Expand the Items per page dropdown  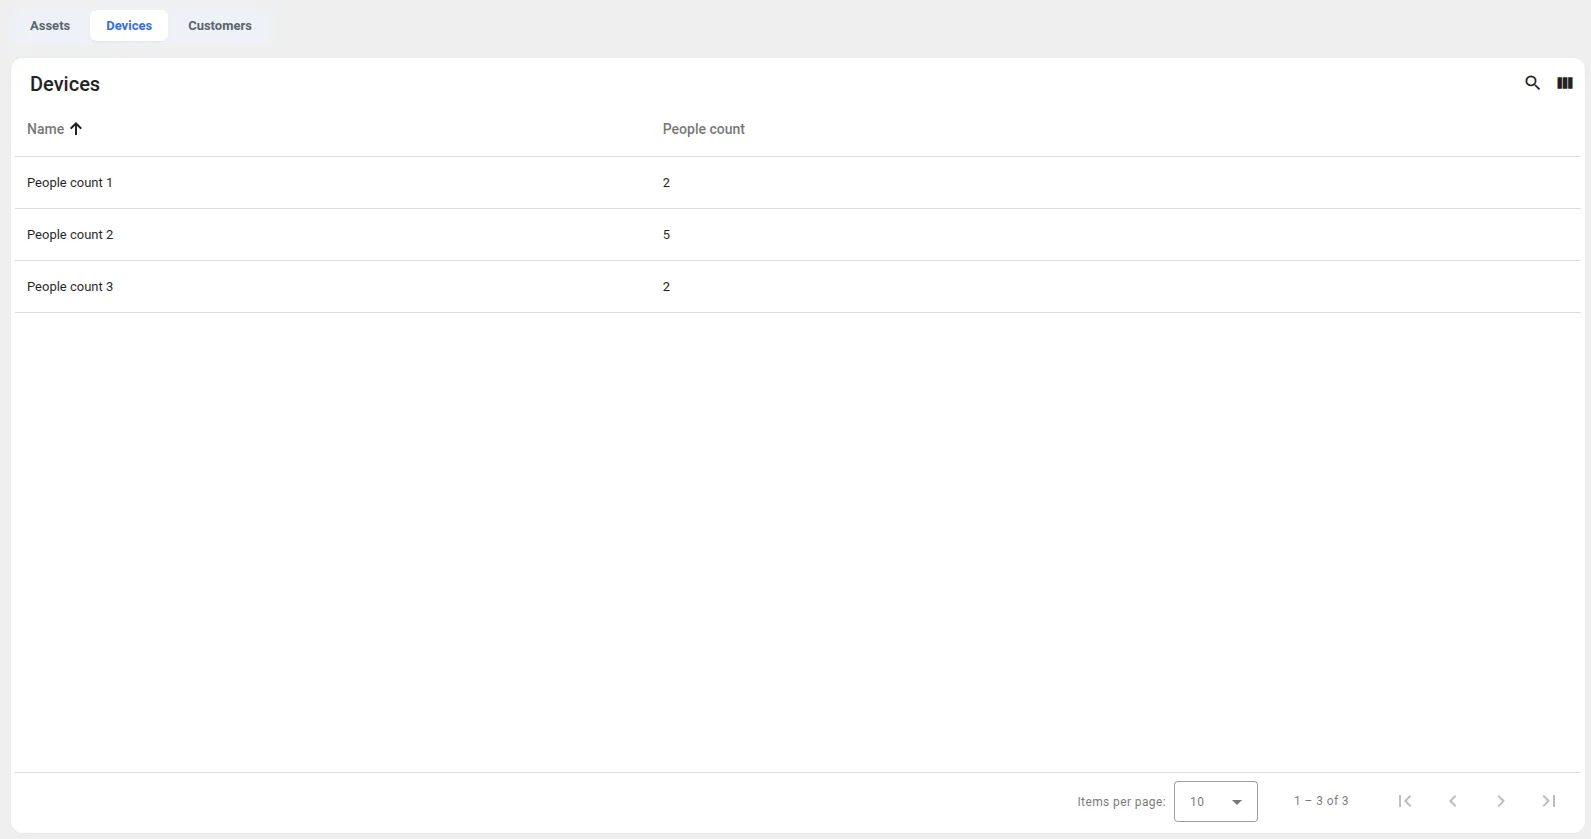1215,801
